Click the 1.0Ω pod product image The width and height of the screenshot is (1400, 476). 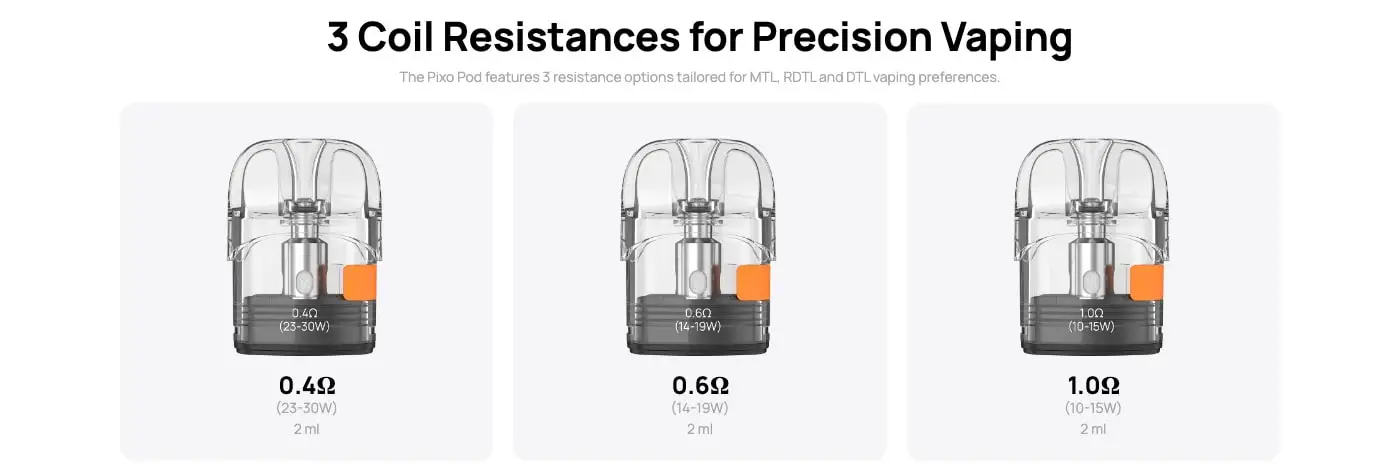(x=1093, y=245)
